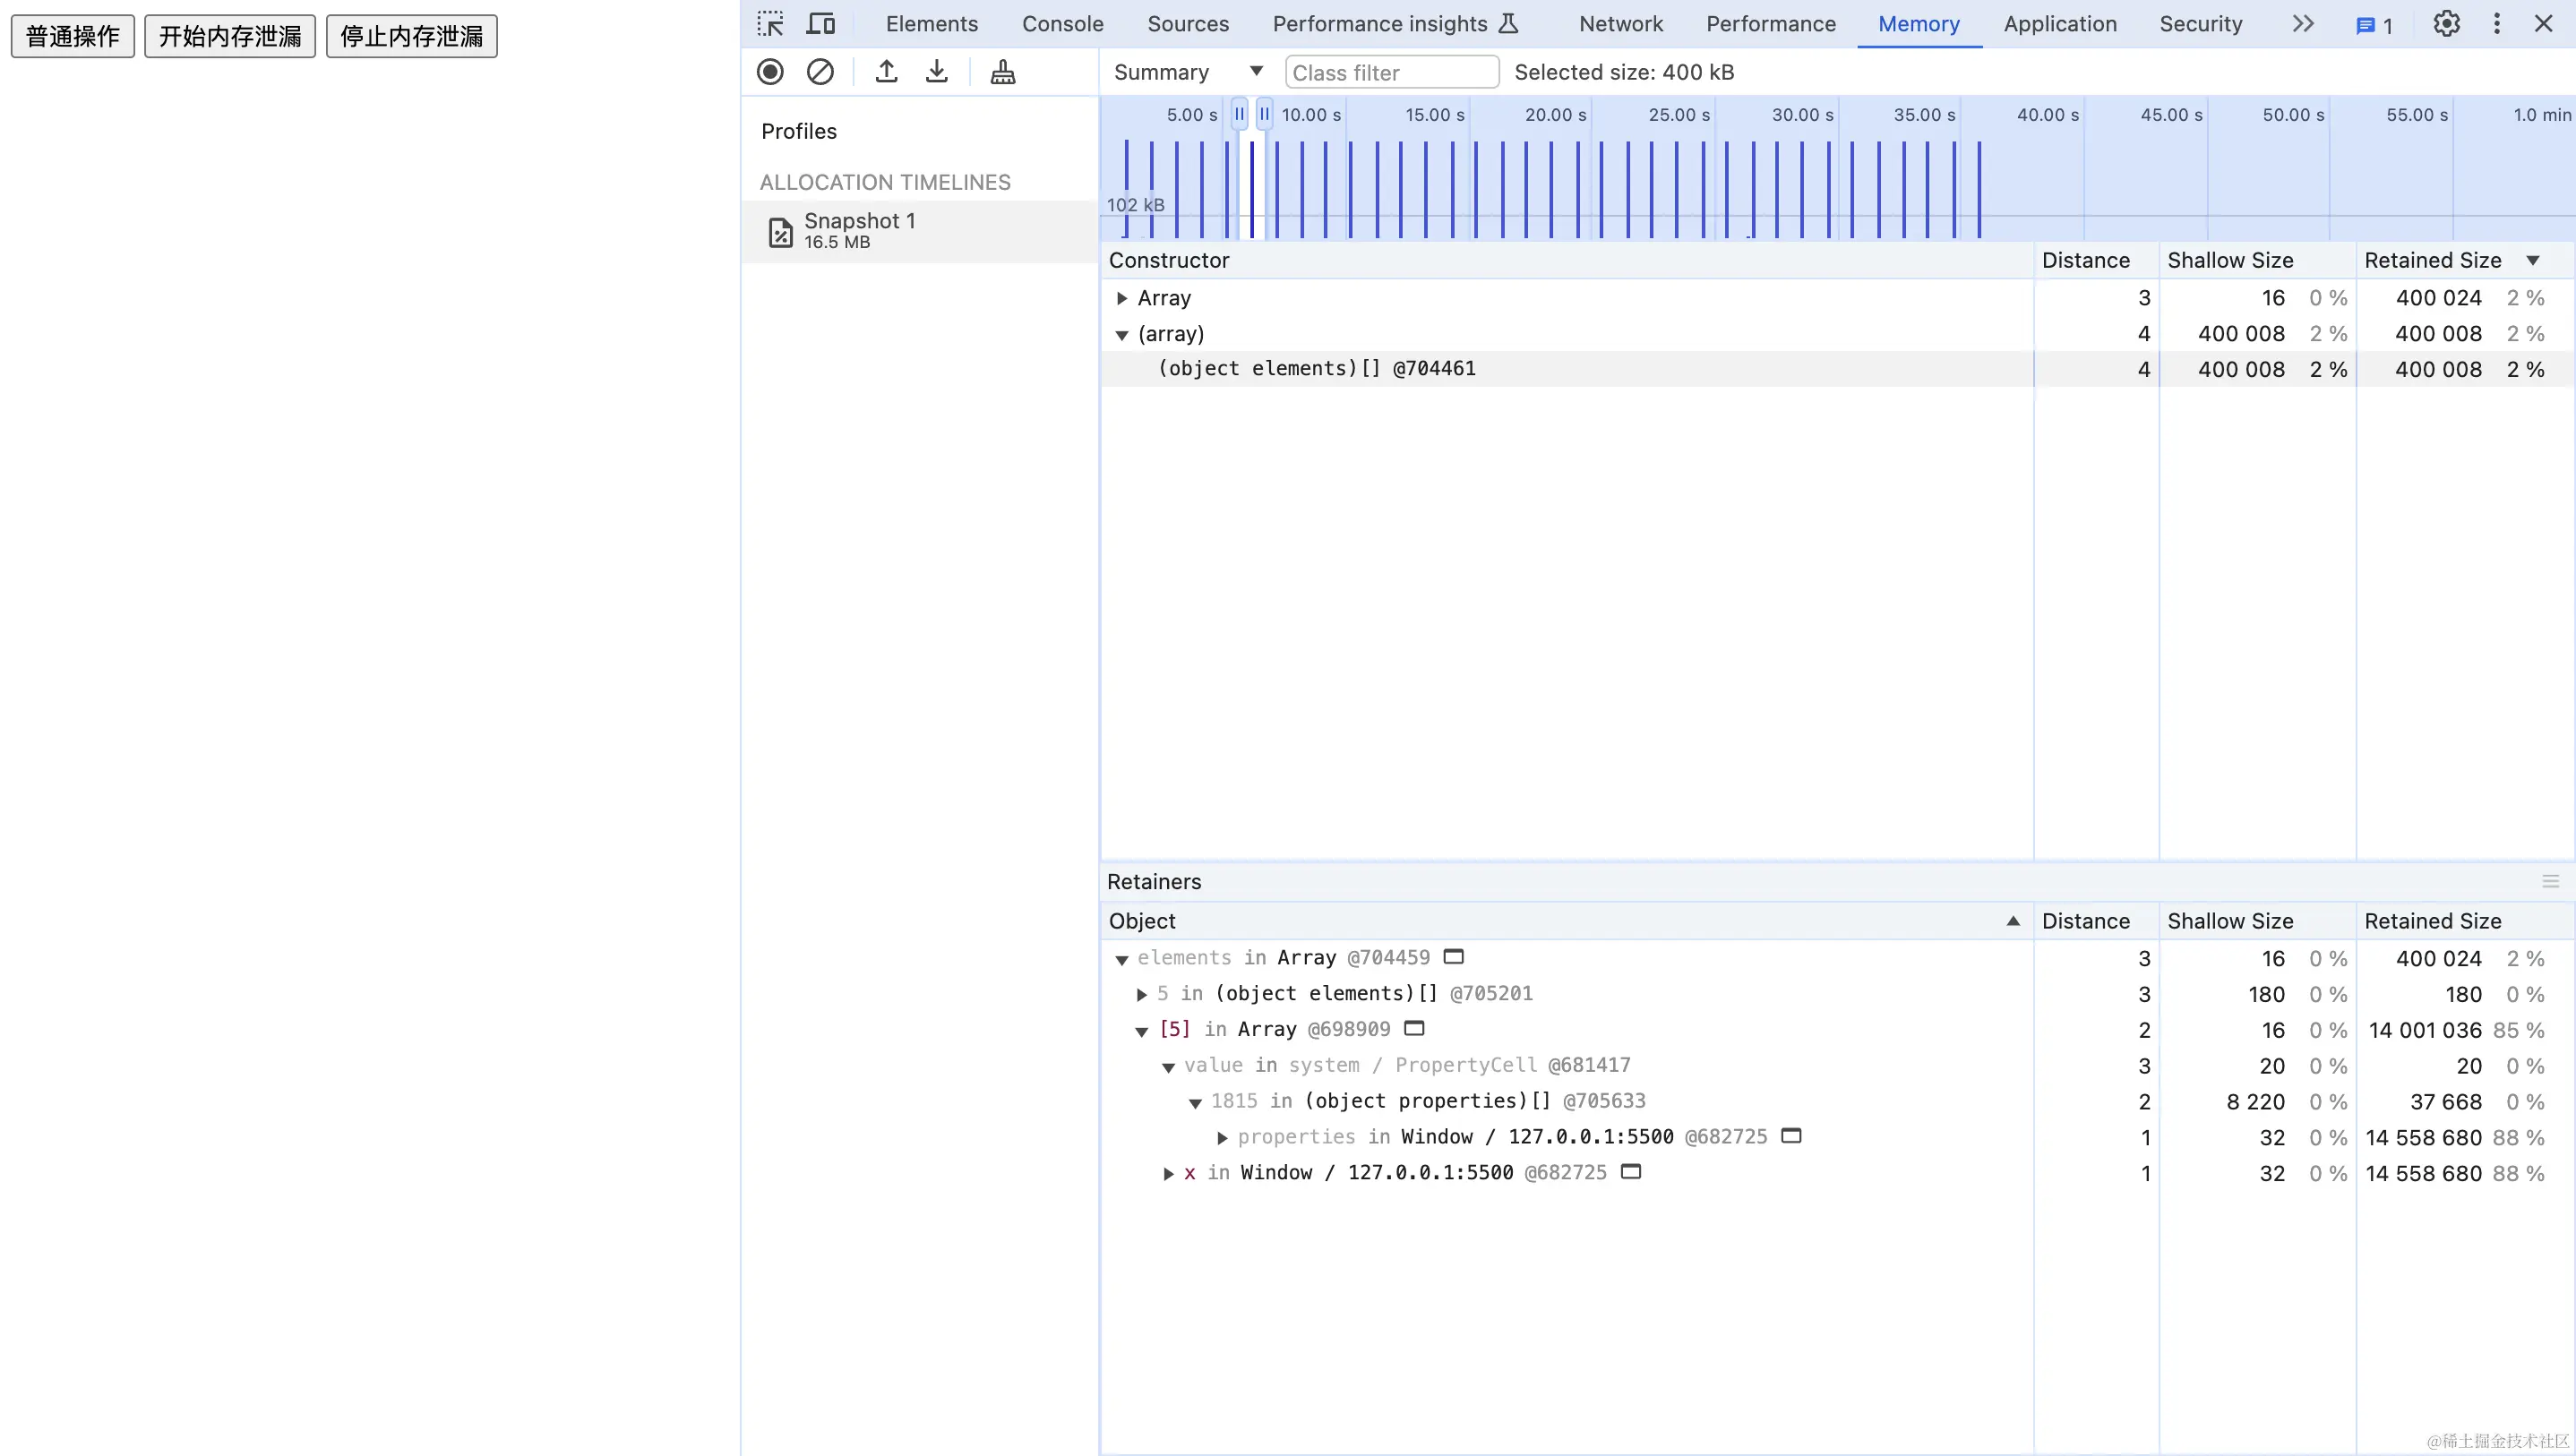Click the load profile upload icon
The width and height of the screenshot is (2576, 1456).
click(886, 72)
